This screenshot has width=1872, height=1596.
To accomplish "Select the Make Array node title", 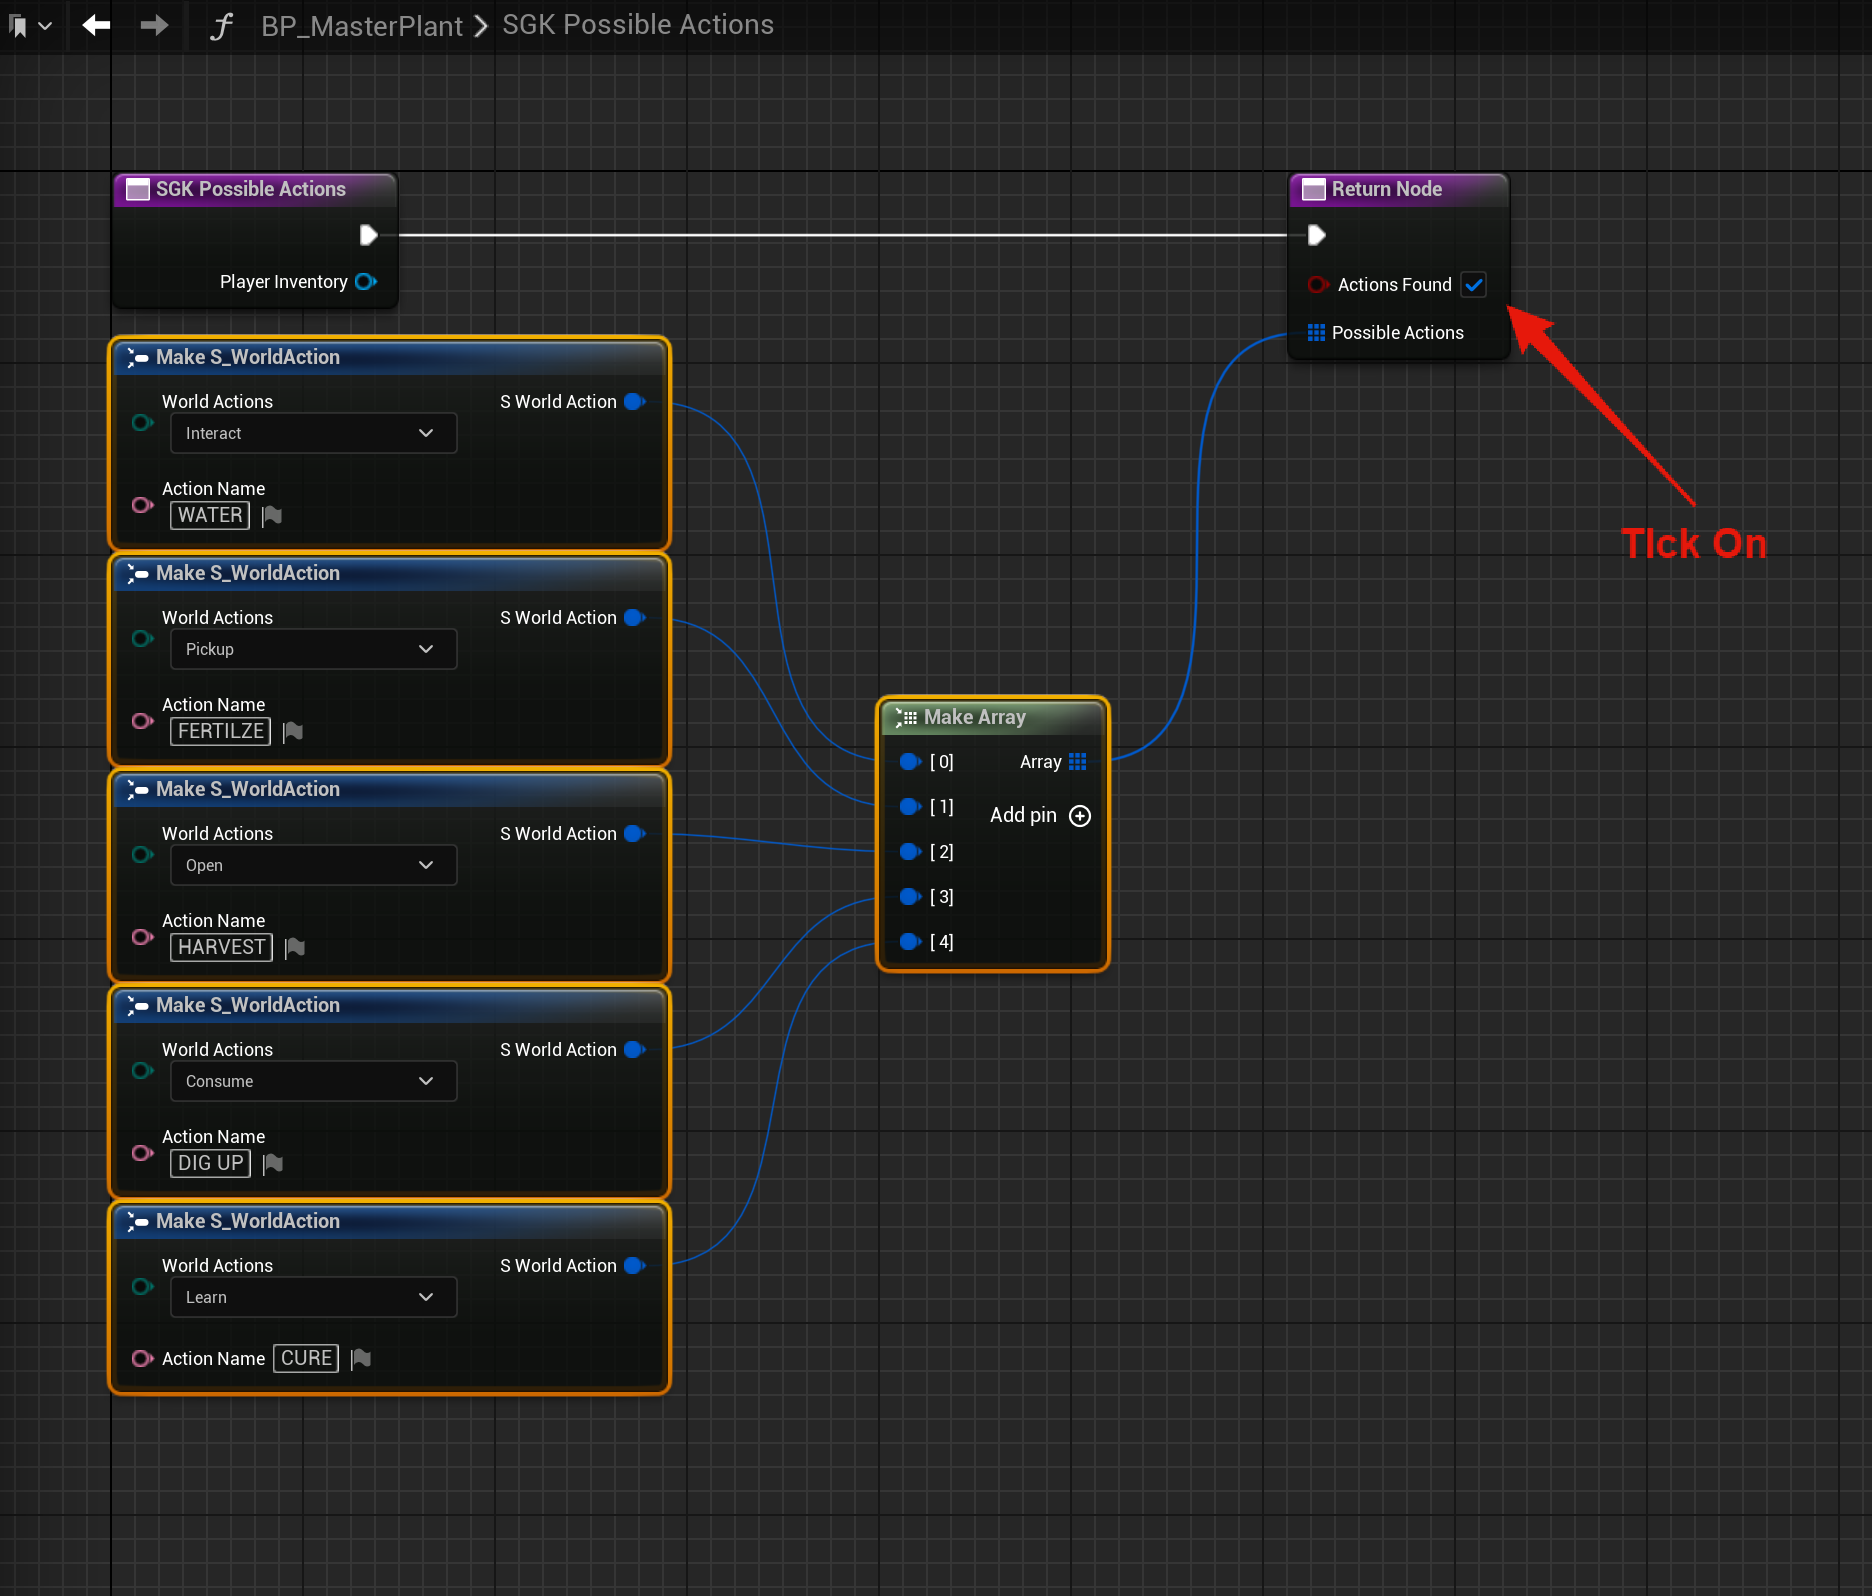I will coord(974,718).
